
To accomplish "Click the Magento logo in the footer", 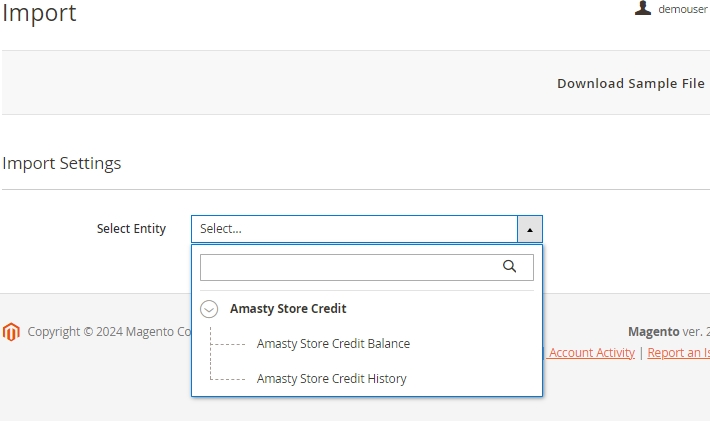I will [11, 332].
